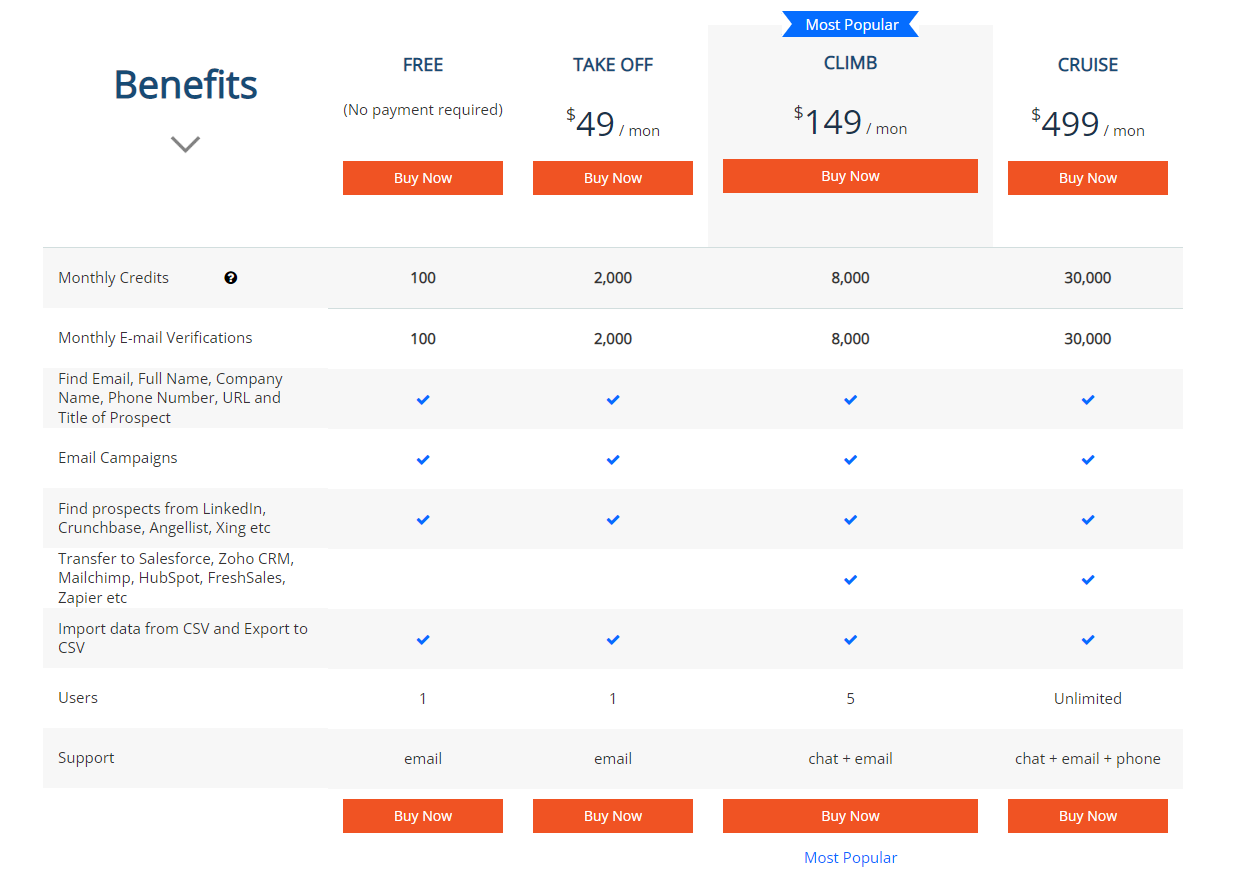Click the bottom Buy Now for CRUISE

[x=1088, y=815]
